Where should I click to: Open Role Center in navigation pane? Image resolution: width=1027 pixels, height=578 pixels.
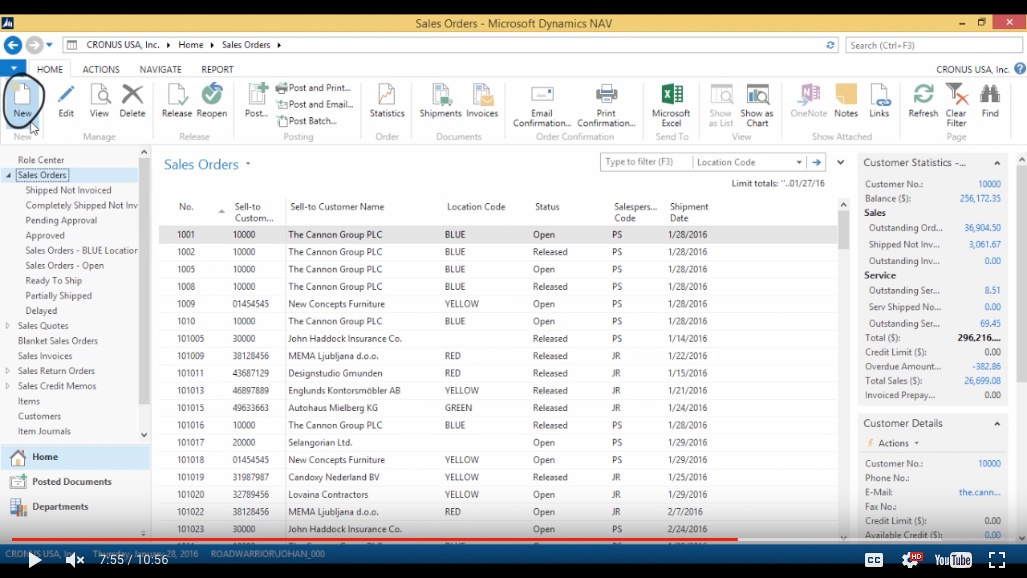(x=41, y=160)
